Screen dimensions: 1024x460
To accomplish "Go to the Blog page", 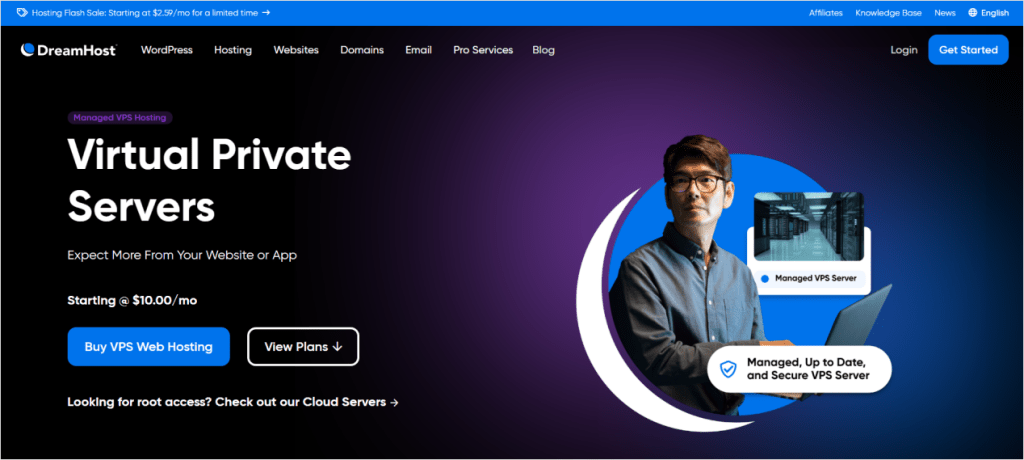I will coord(543,50).
